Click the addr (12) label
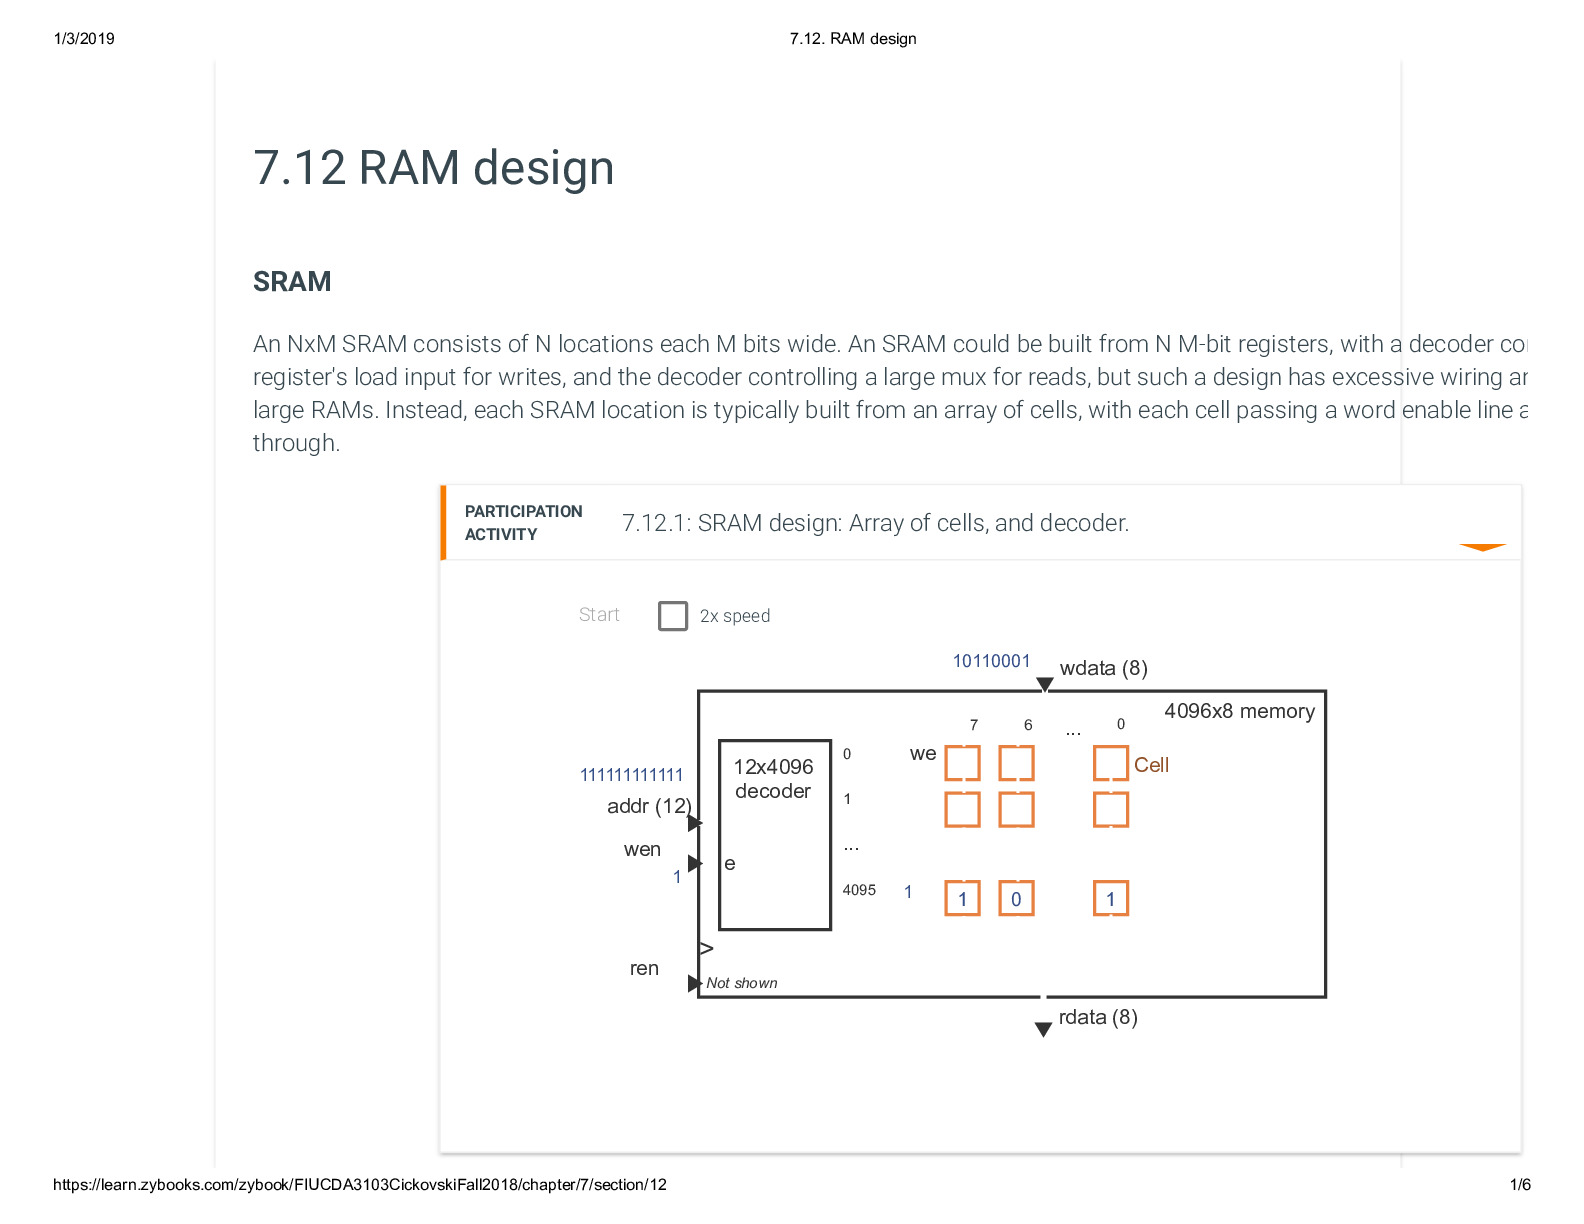The height and width of the screenshot is (1224, 1584). [649, 806]
